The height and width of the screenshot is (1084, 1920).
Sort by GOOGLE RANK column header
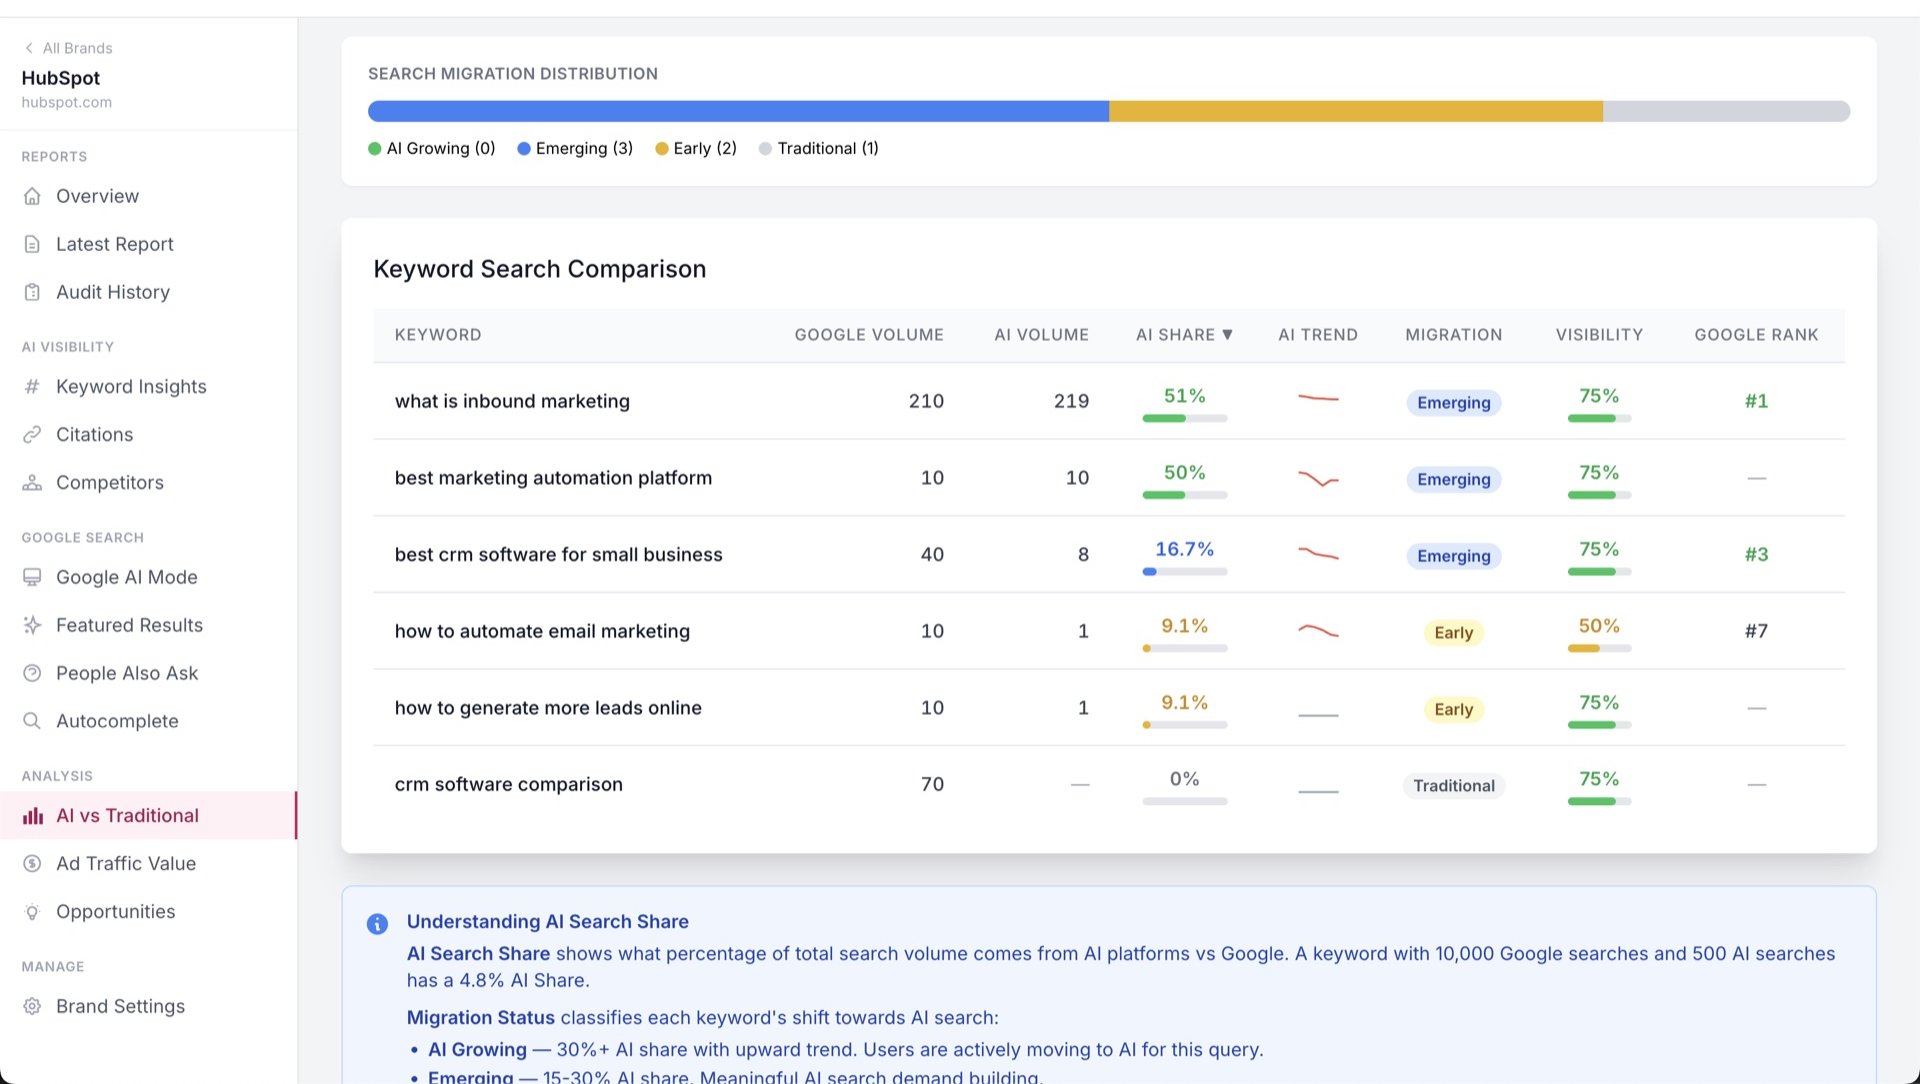click(x=1756, y=335)
